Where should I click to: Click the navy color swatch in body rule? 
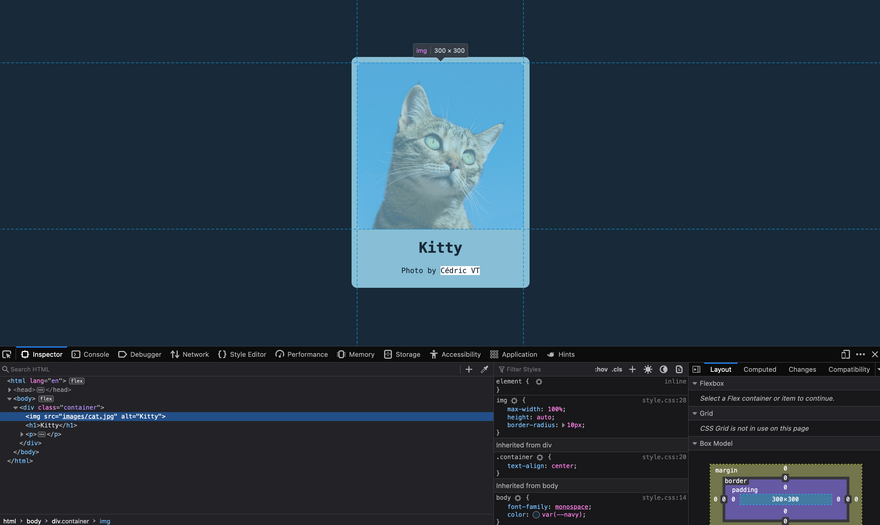tap(536, 515)
